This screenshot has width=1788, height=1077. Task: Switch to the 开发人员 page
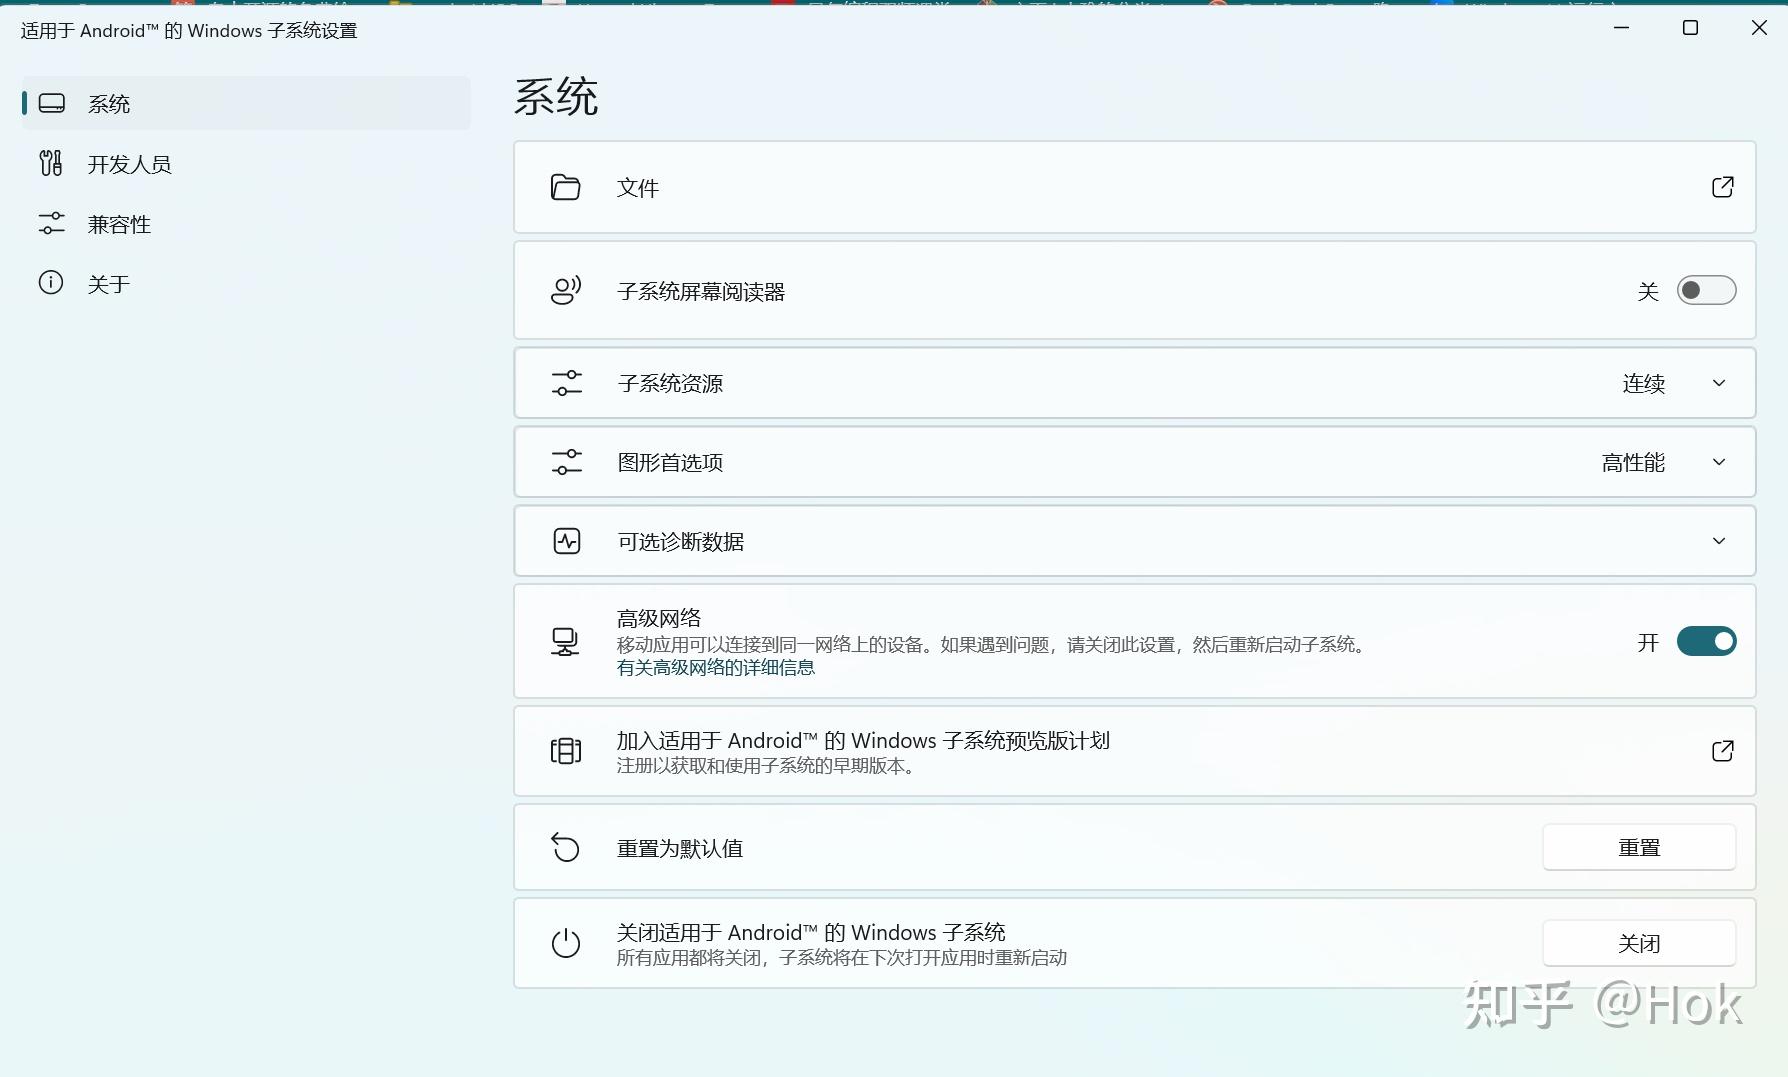point(133,163)
